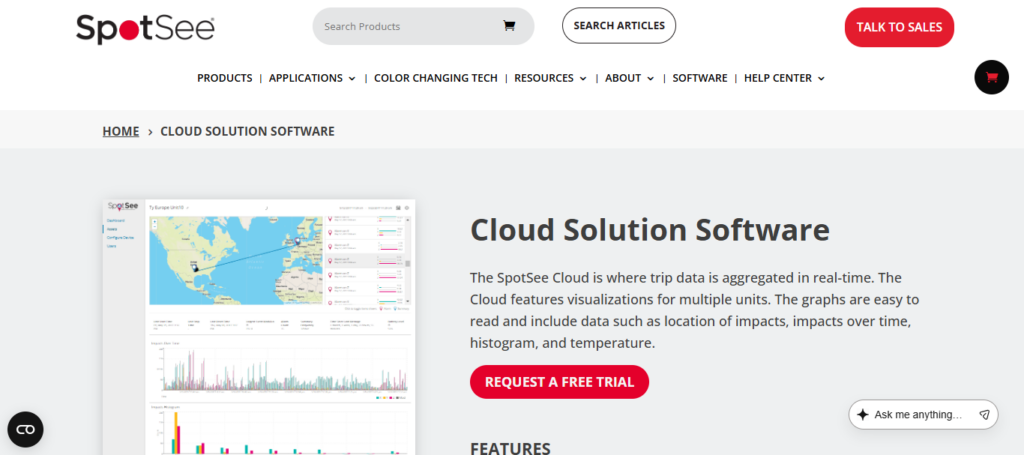The width and height of the screenshot is (1024, 455).
Task: Click the FEATURES heading
Action: [510, 448]
